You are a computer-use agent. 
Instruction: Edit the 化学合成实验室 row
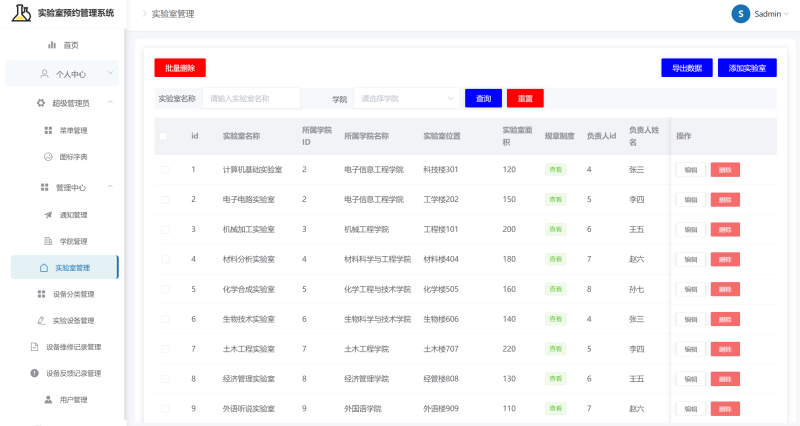point(691,289)
